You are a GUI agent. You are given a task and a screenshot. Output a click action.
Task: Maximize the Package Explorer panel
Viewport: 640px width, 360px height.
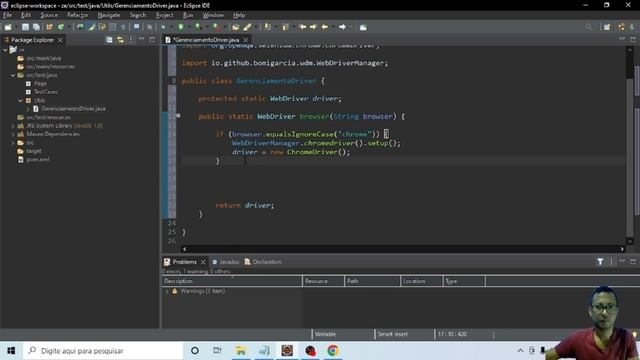coord(152,40)
